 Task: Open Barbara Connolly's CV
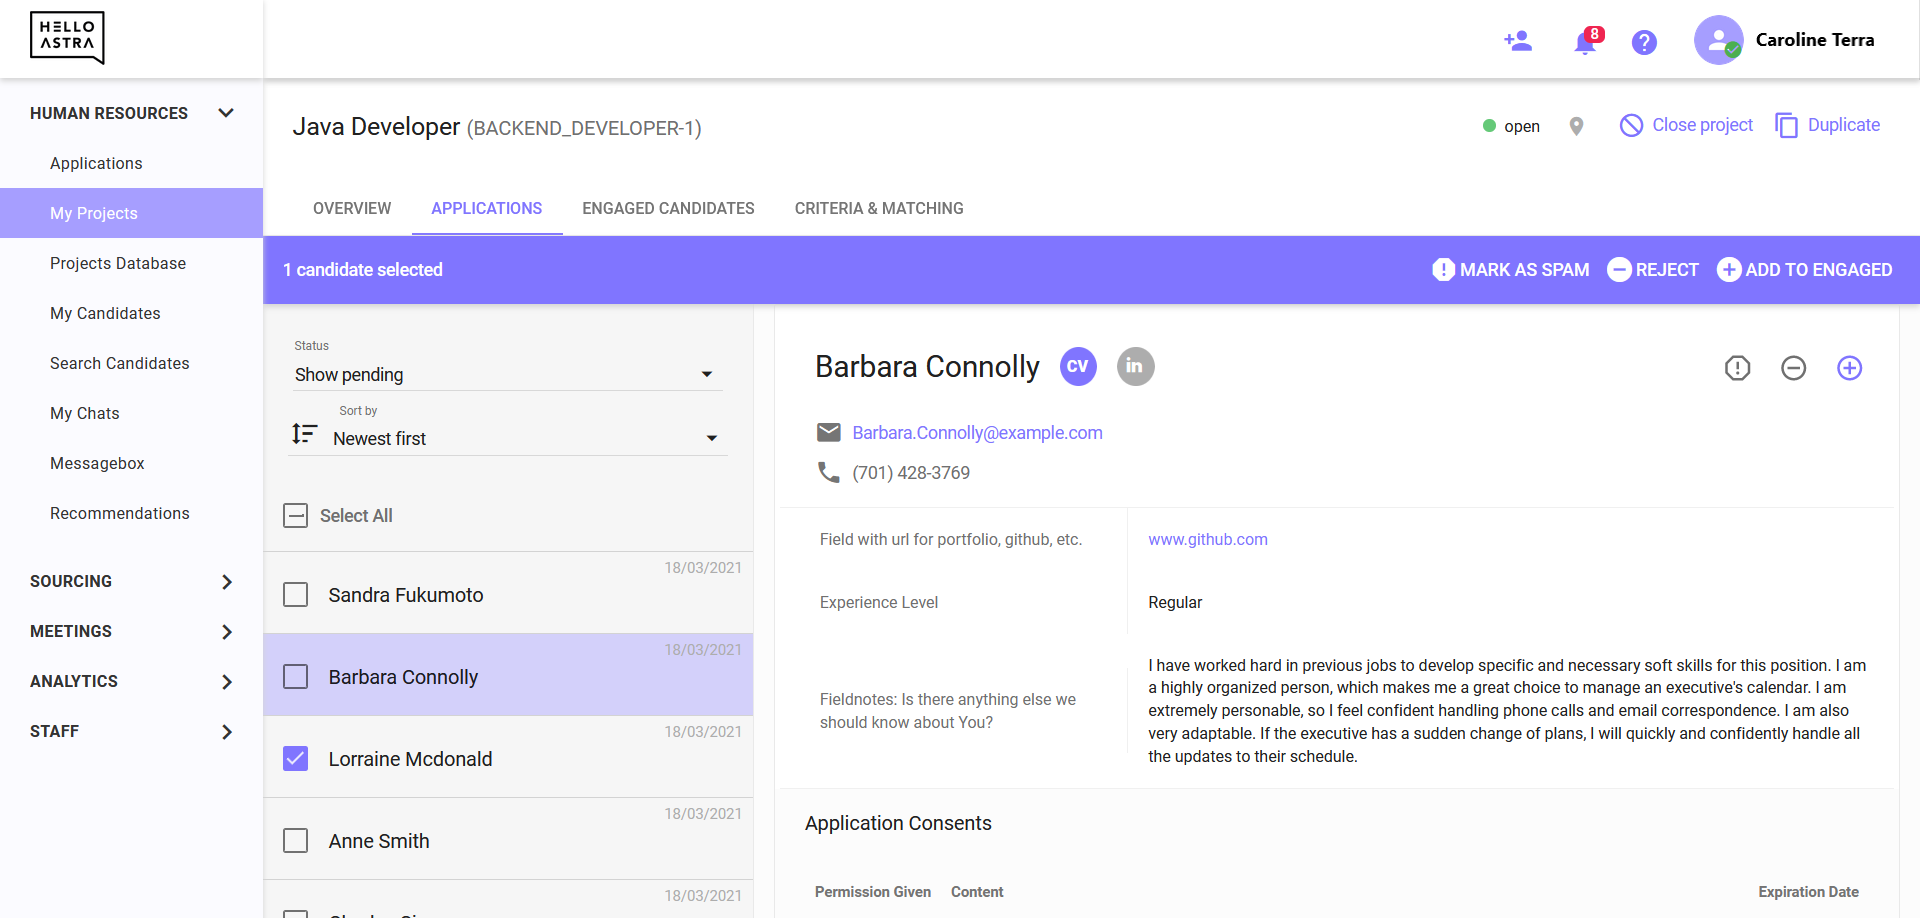coord(1078,366)
